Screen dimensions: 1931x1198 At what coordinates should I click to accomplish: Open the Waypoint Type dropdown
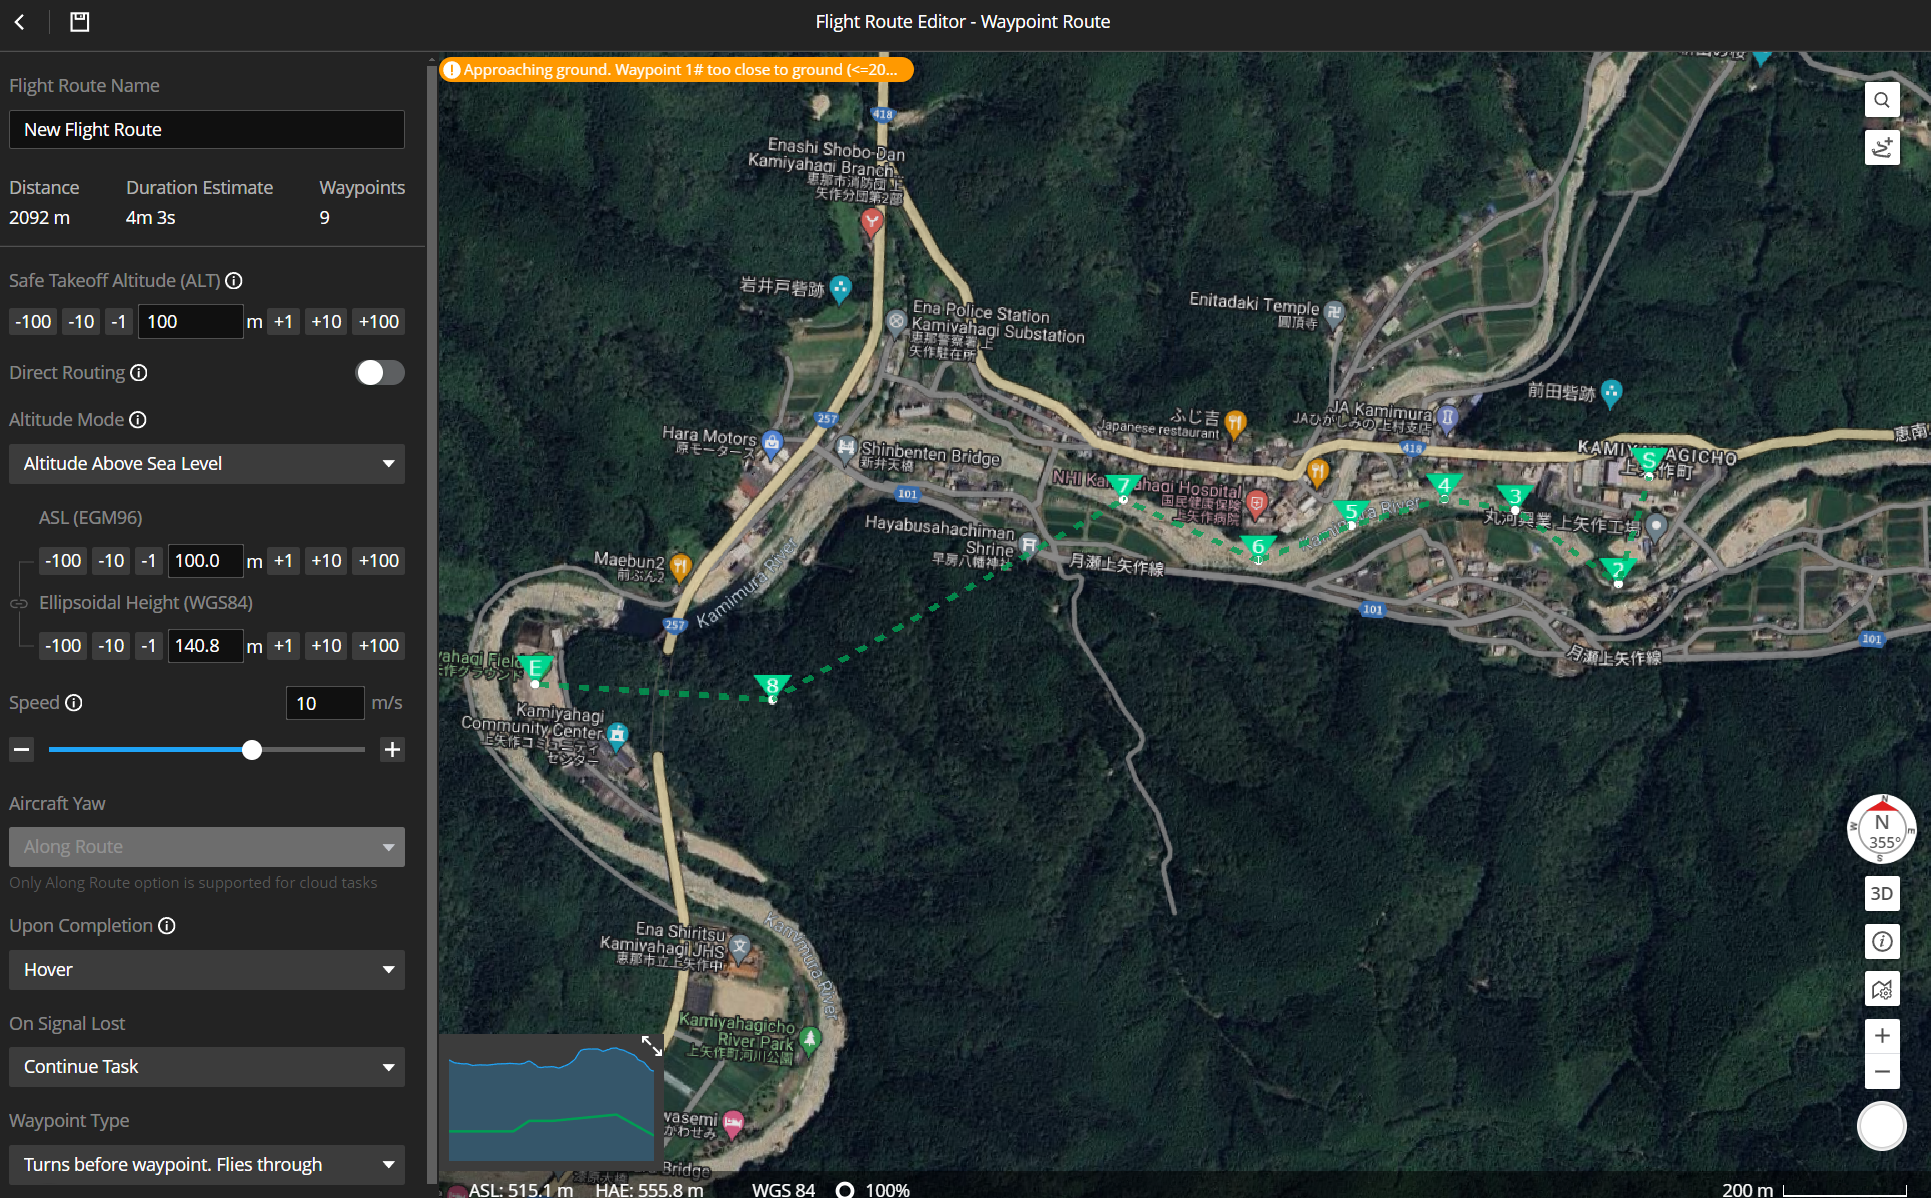[206, 1165]
